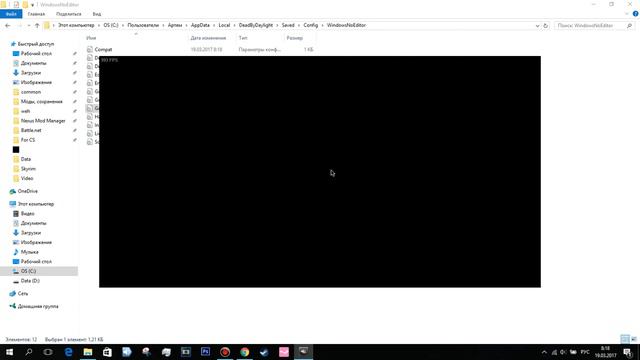The height and width of the screenshot is (360, 640).
Task: Select the Compat file
Action: [103, 49]
